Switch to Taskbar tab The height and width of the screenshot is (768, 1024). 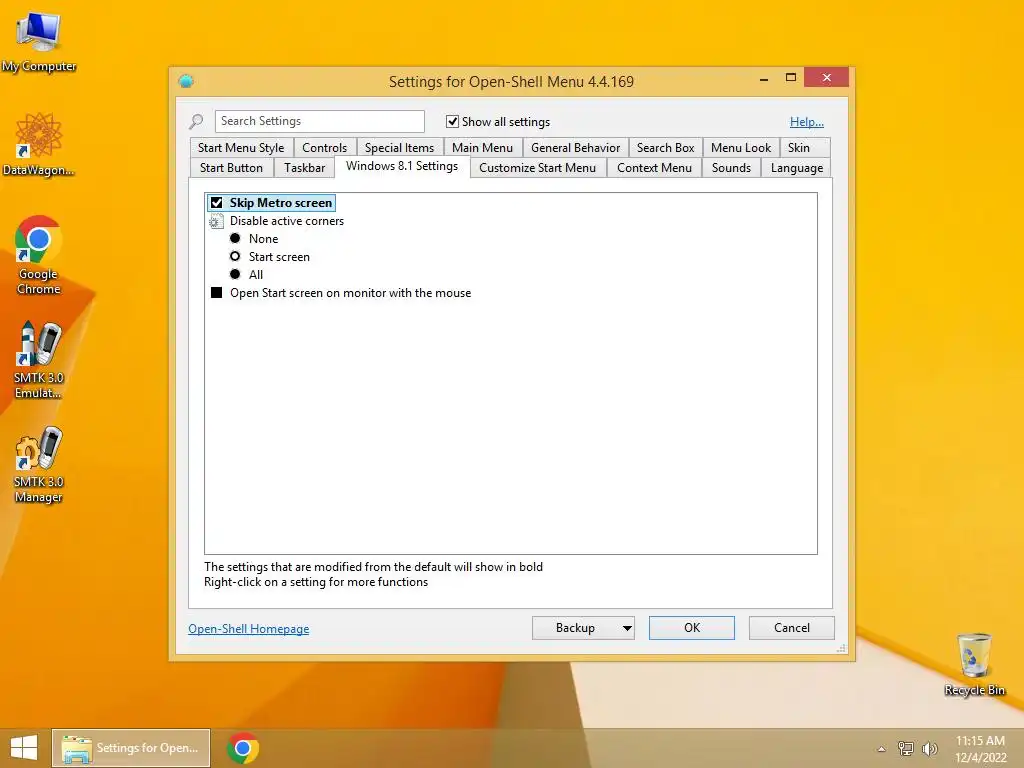(304, 168)
